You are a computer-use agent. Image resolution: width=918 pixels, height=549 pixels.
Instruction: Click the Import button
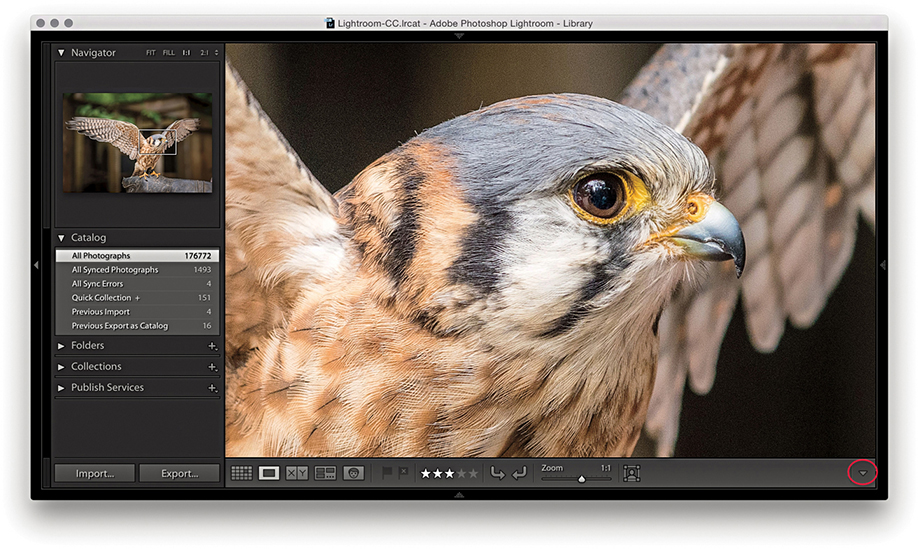tap(94, 473)
